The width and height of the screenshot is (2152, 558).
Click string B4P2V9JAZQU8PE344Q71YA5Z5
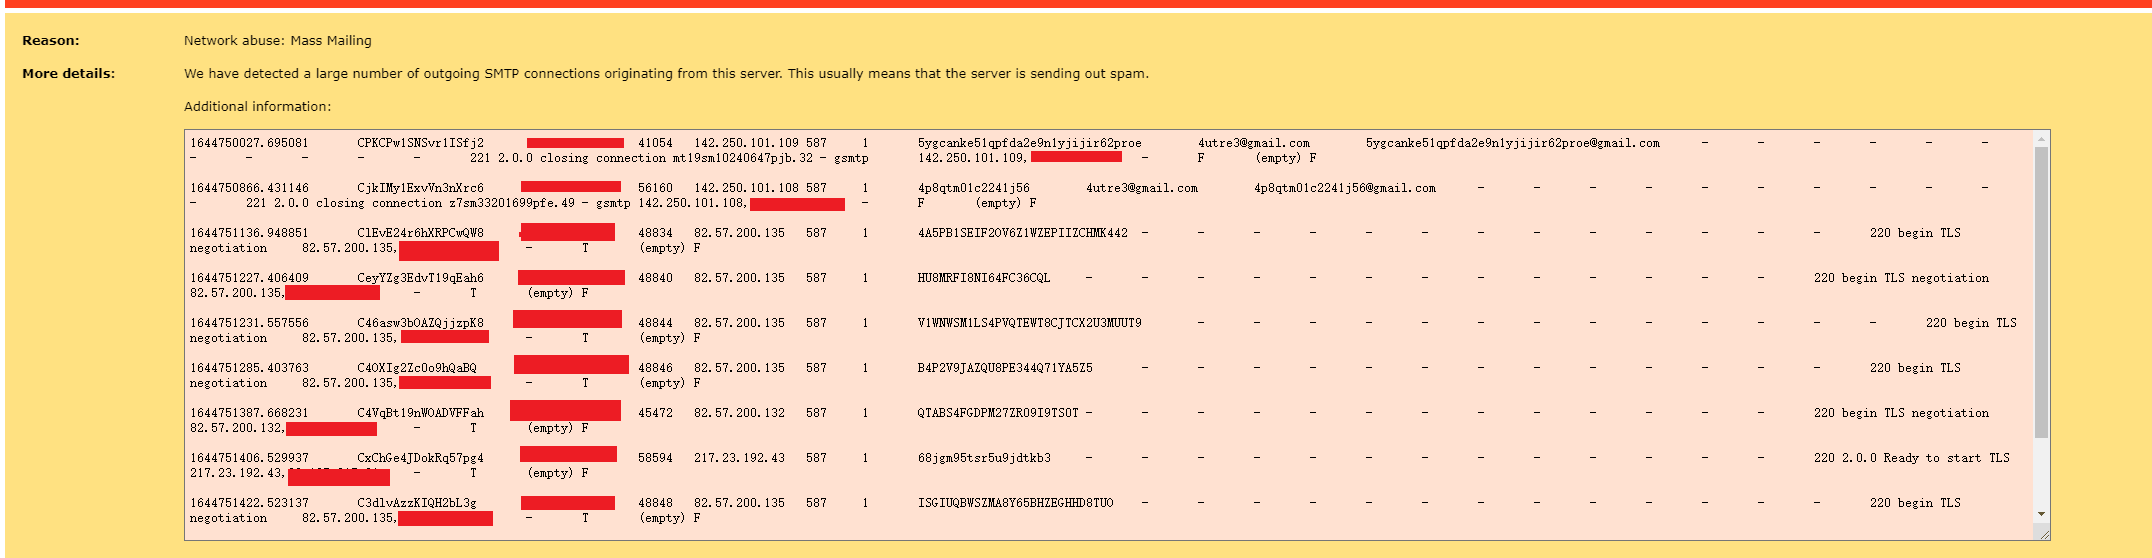point(1005,368)
